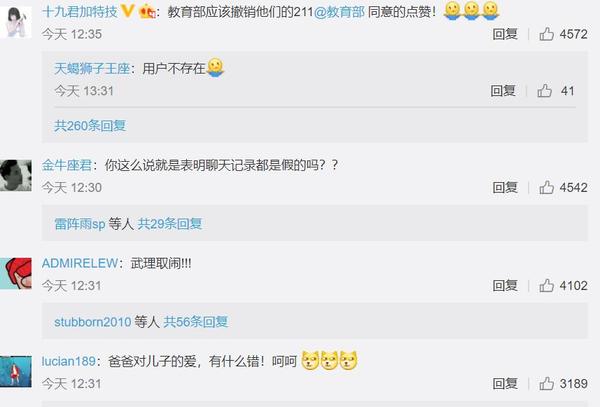Image resolution: width=600 pixels, height=407 pixels.
Task: Expand the 29 replies thread
Action: point(170,223)
